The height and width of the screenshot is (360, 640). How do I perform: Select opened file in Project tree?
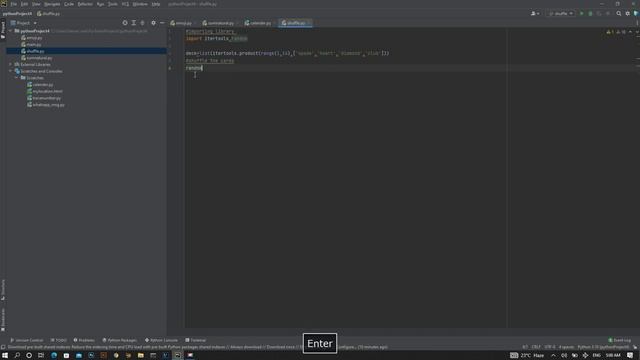[x=125, y=23]
